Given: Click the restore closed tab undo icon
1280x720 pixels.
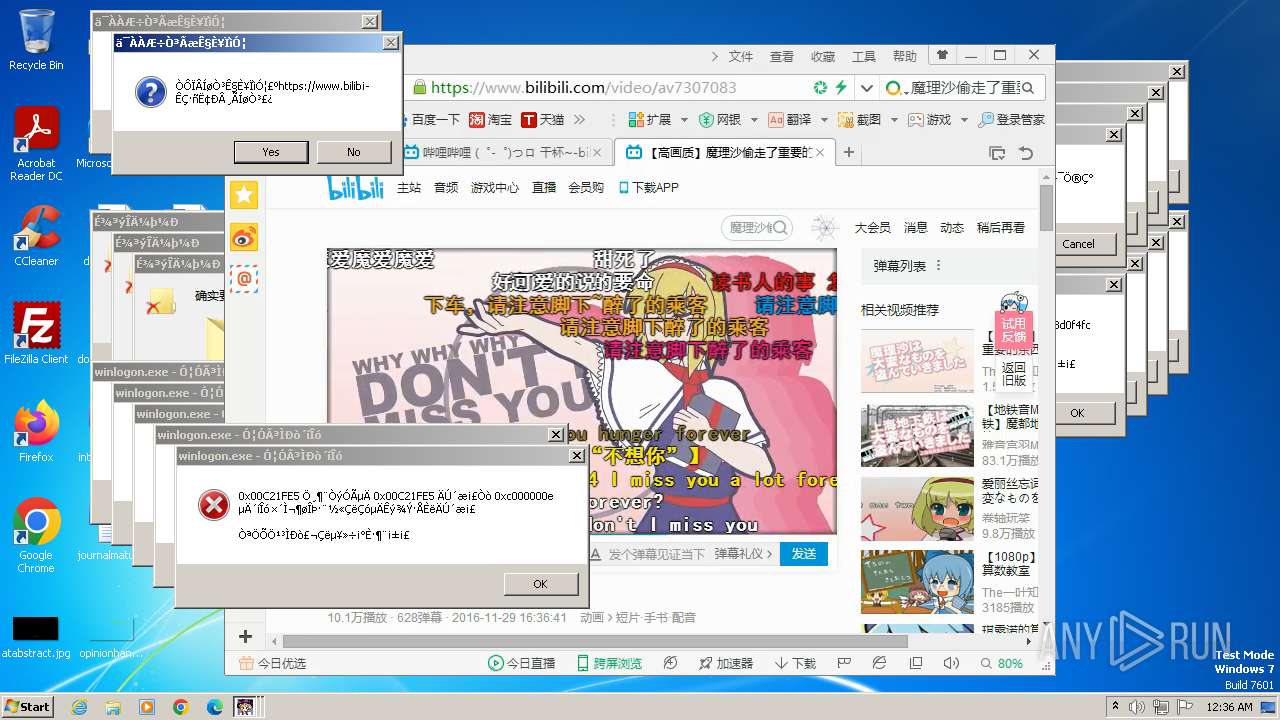Looking at the screenshot, I should click(x=1025, y=153).
